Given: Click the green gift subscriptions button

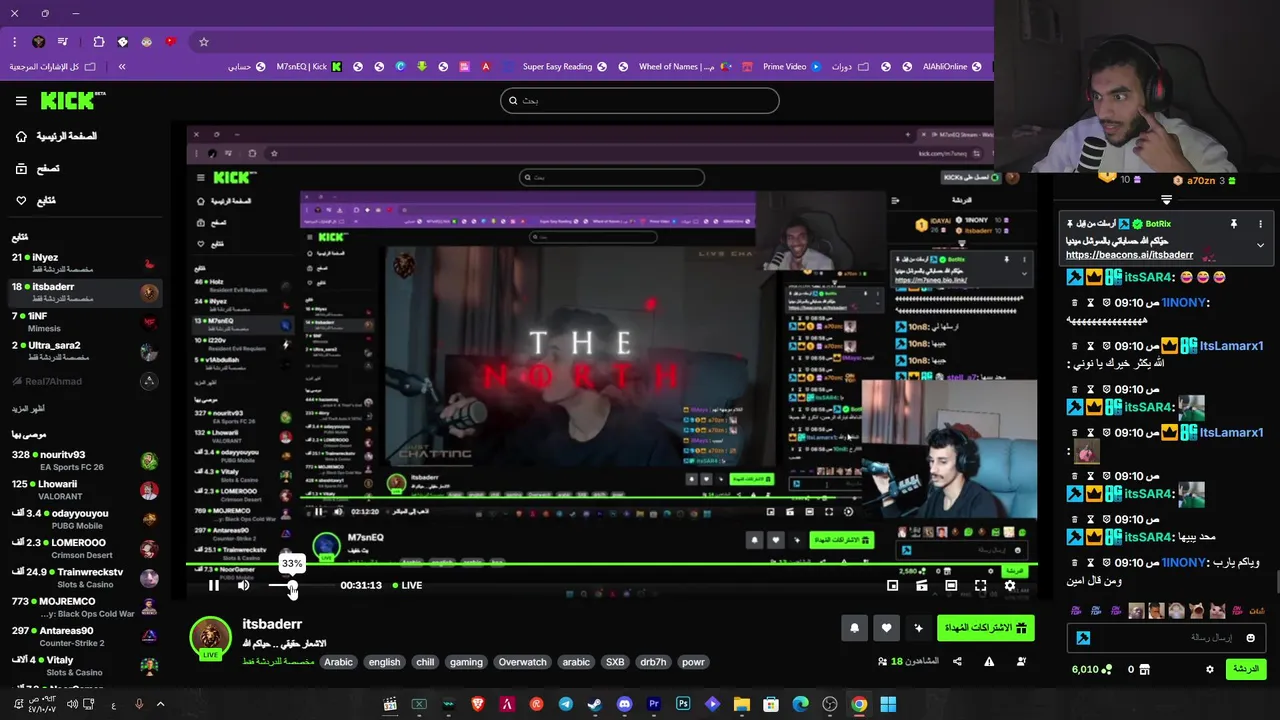Looking at the screenshot, I should 984,628.
